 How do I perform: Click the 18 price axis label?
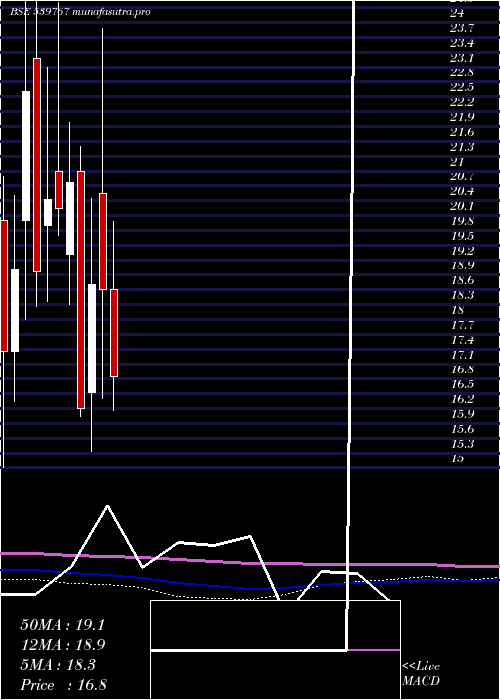[x=457, y=310]
